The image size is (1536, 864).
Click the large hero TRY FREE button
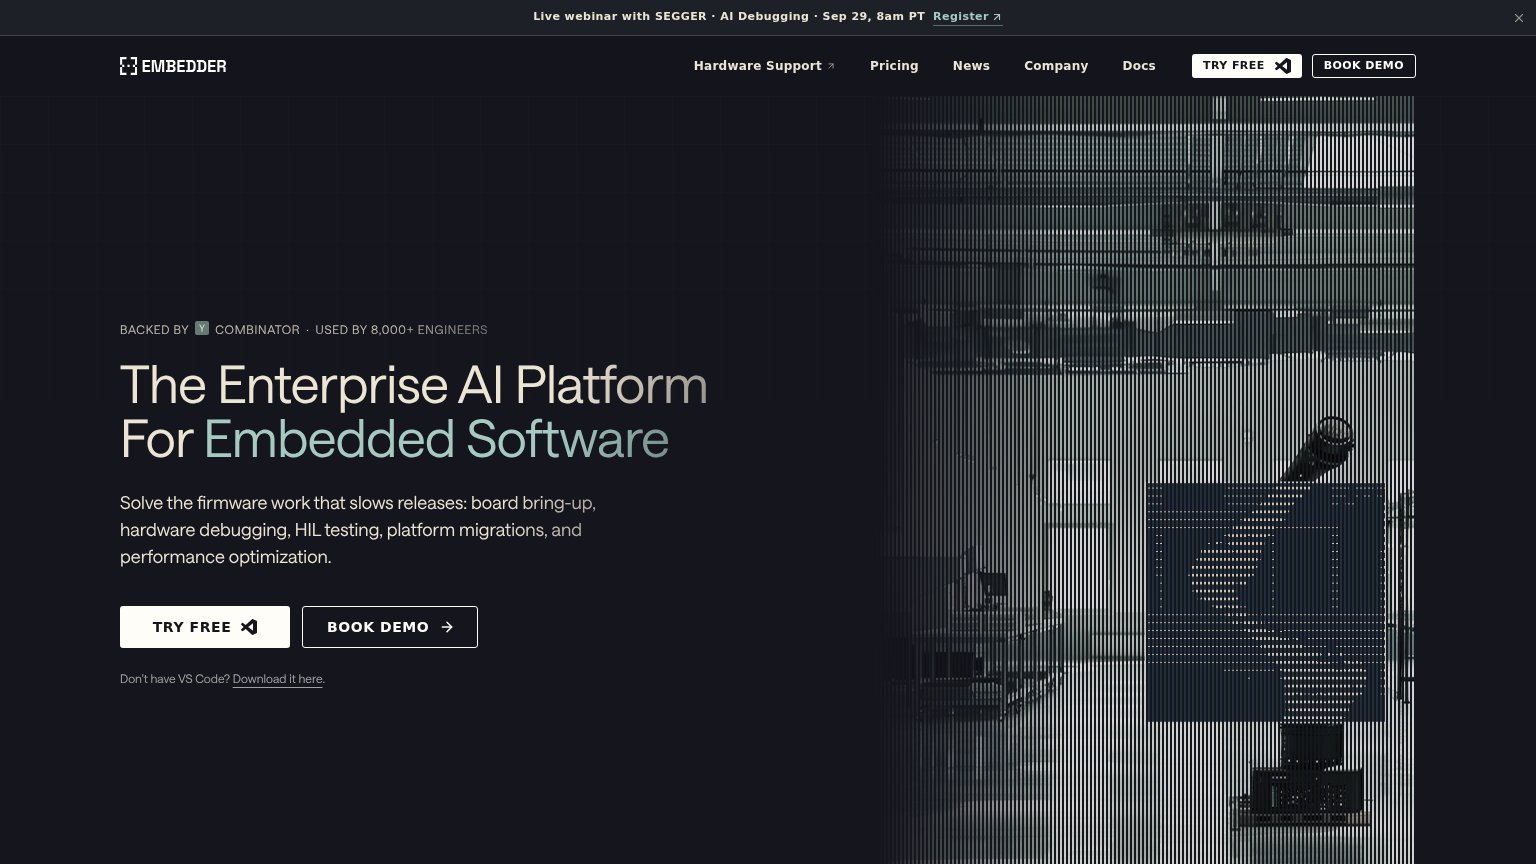pos(205,627)
